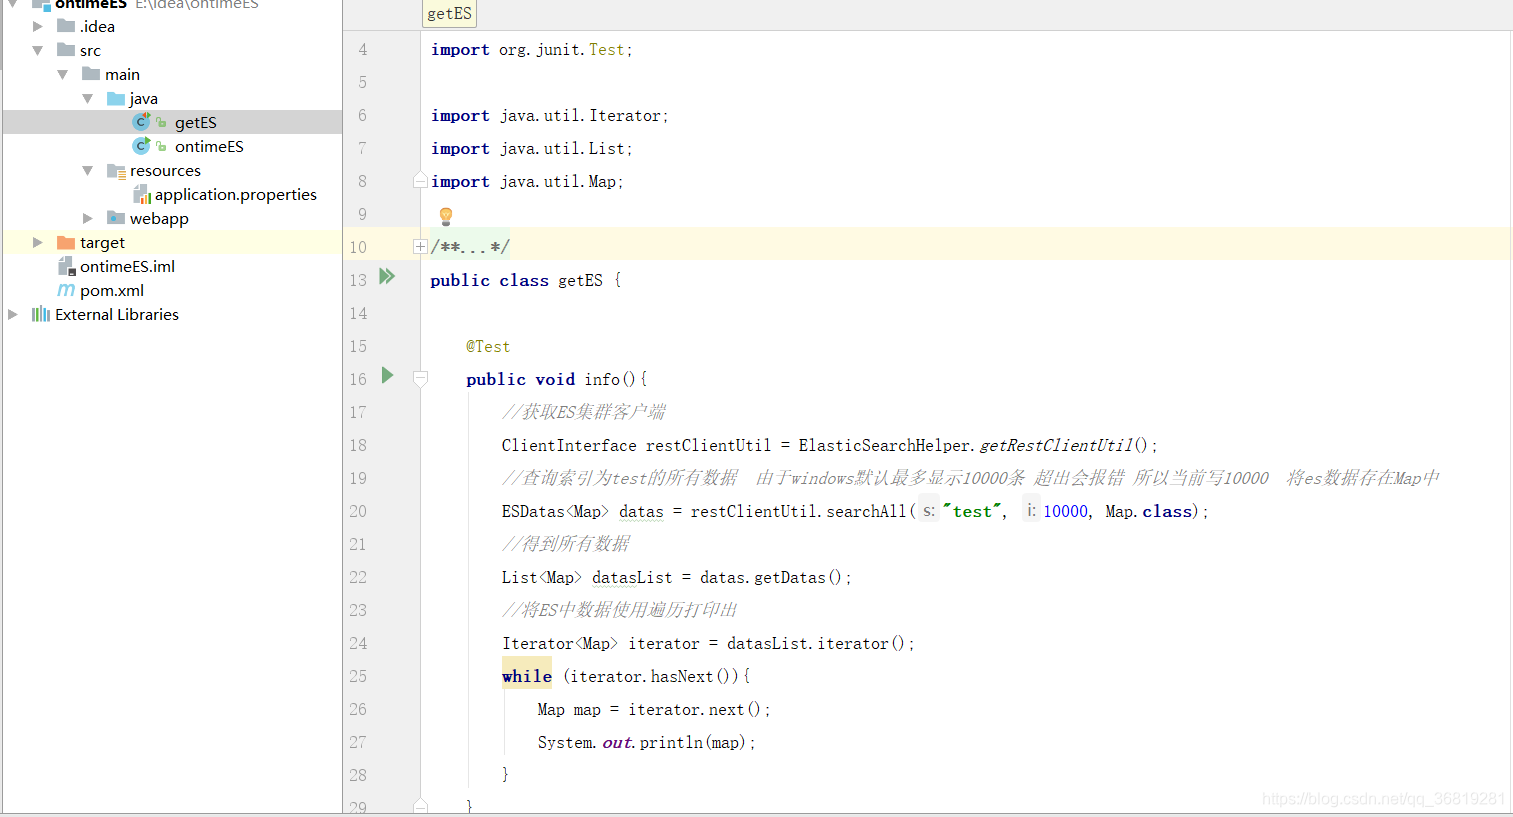Click the while keyword on line 25
The image size is (1513, 817).
click(527, 676)
